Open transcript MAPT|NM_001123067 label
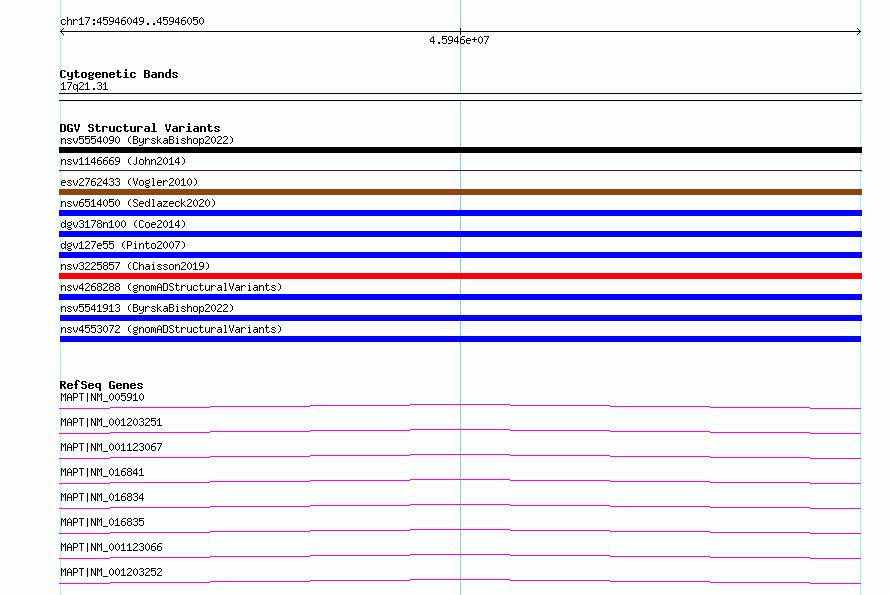This screenshot has height=595, width=890. (111, 447)
